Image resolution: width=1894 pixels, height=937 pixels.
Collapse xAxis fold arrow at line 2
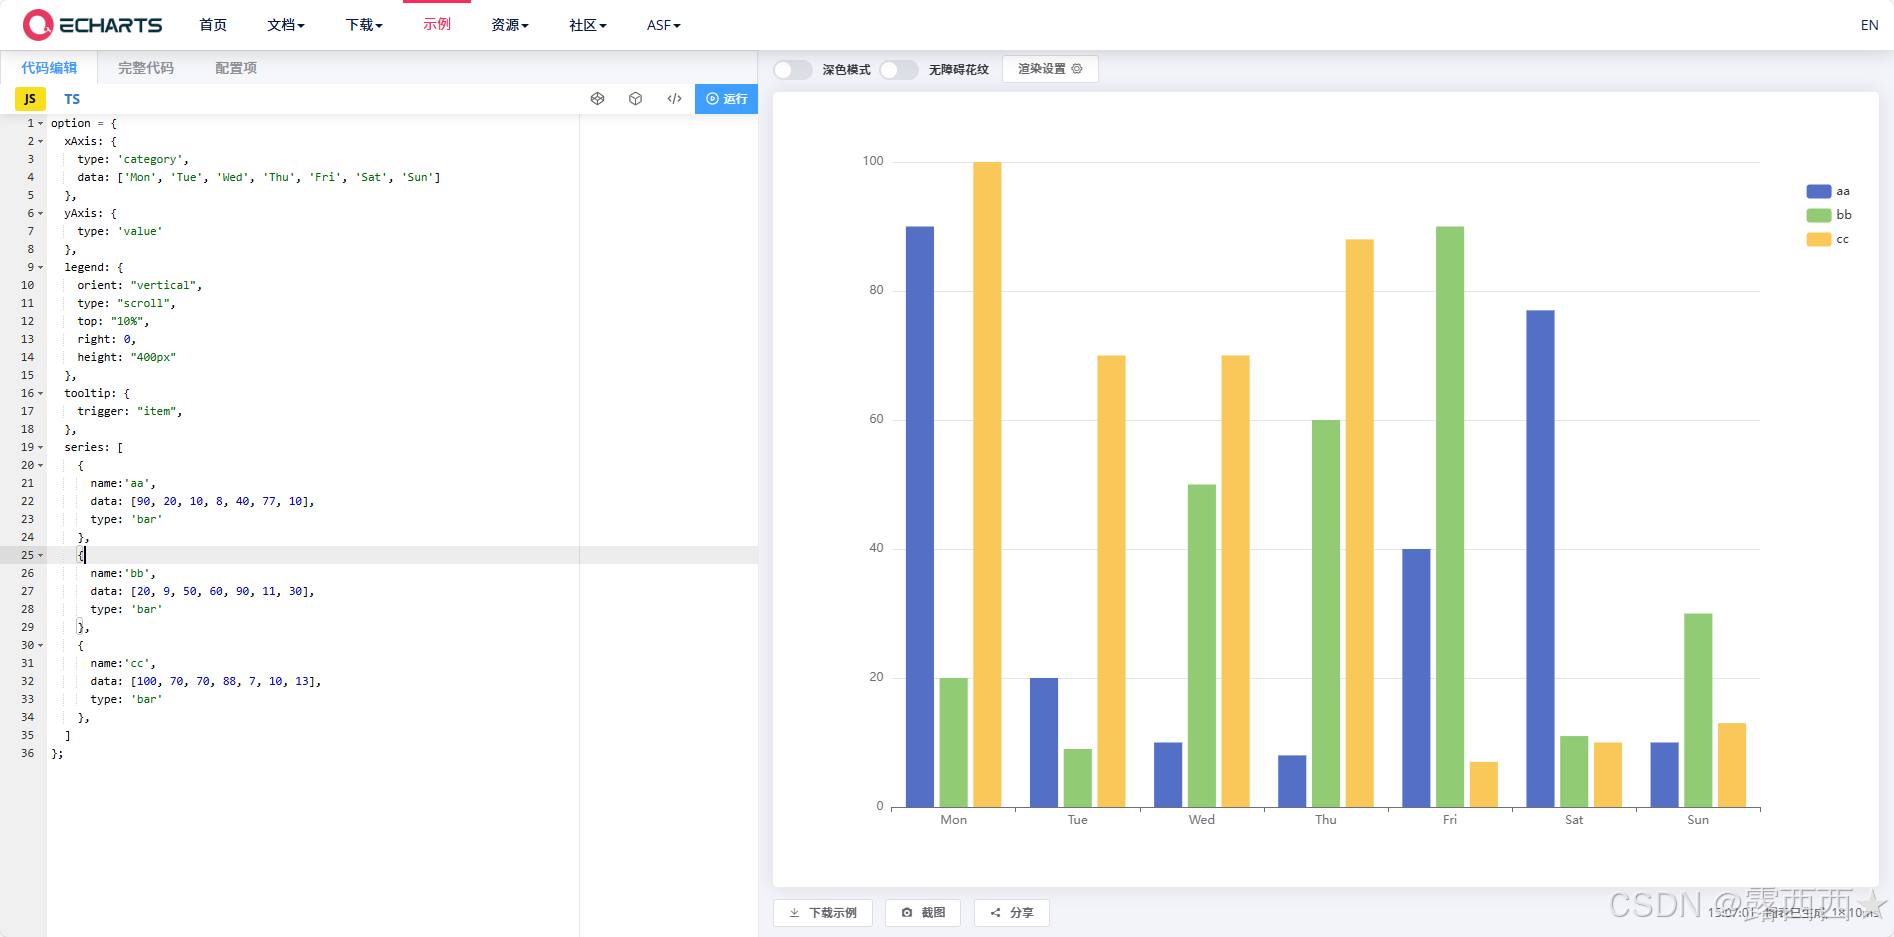(41, 142)
